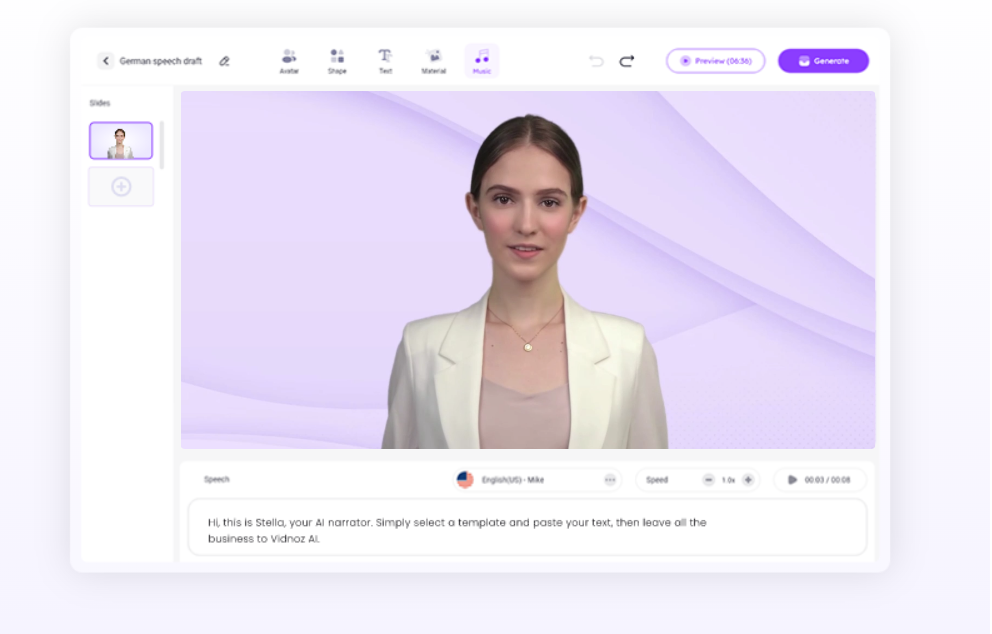Image resolution: width=992 pixels, height=634 pixels.
Task: Click the Preview (06:36) button
Action: (716, 61)
